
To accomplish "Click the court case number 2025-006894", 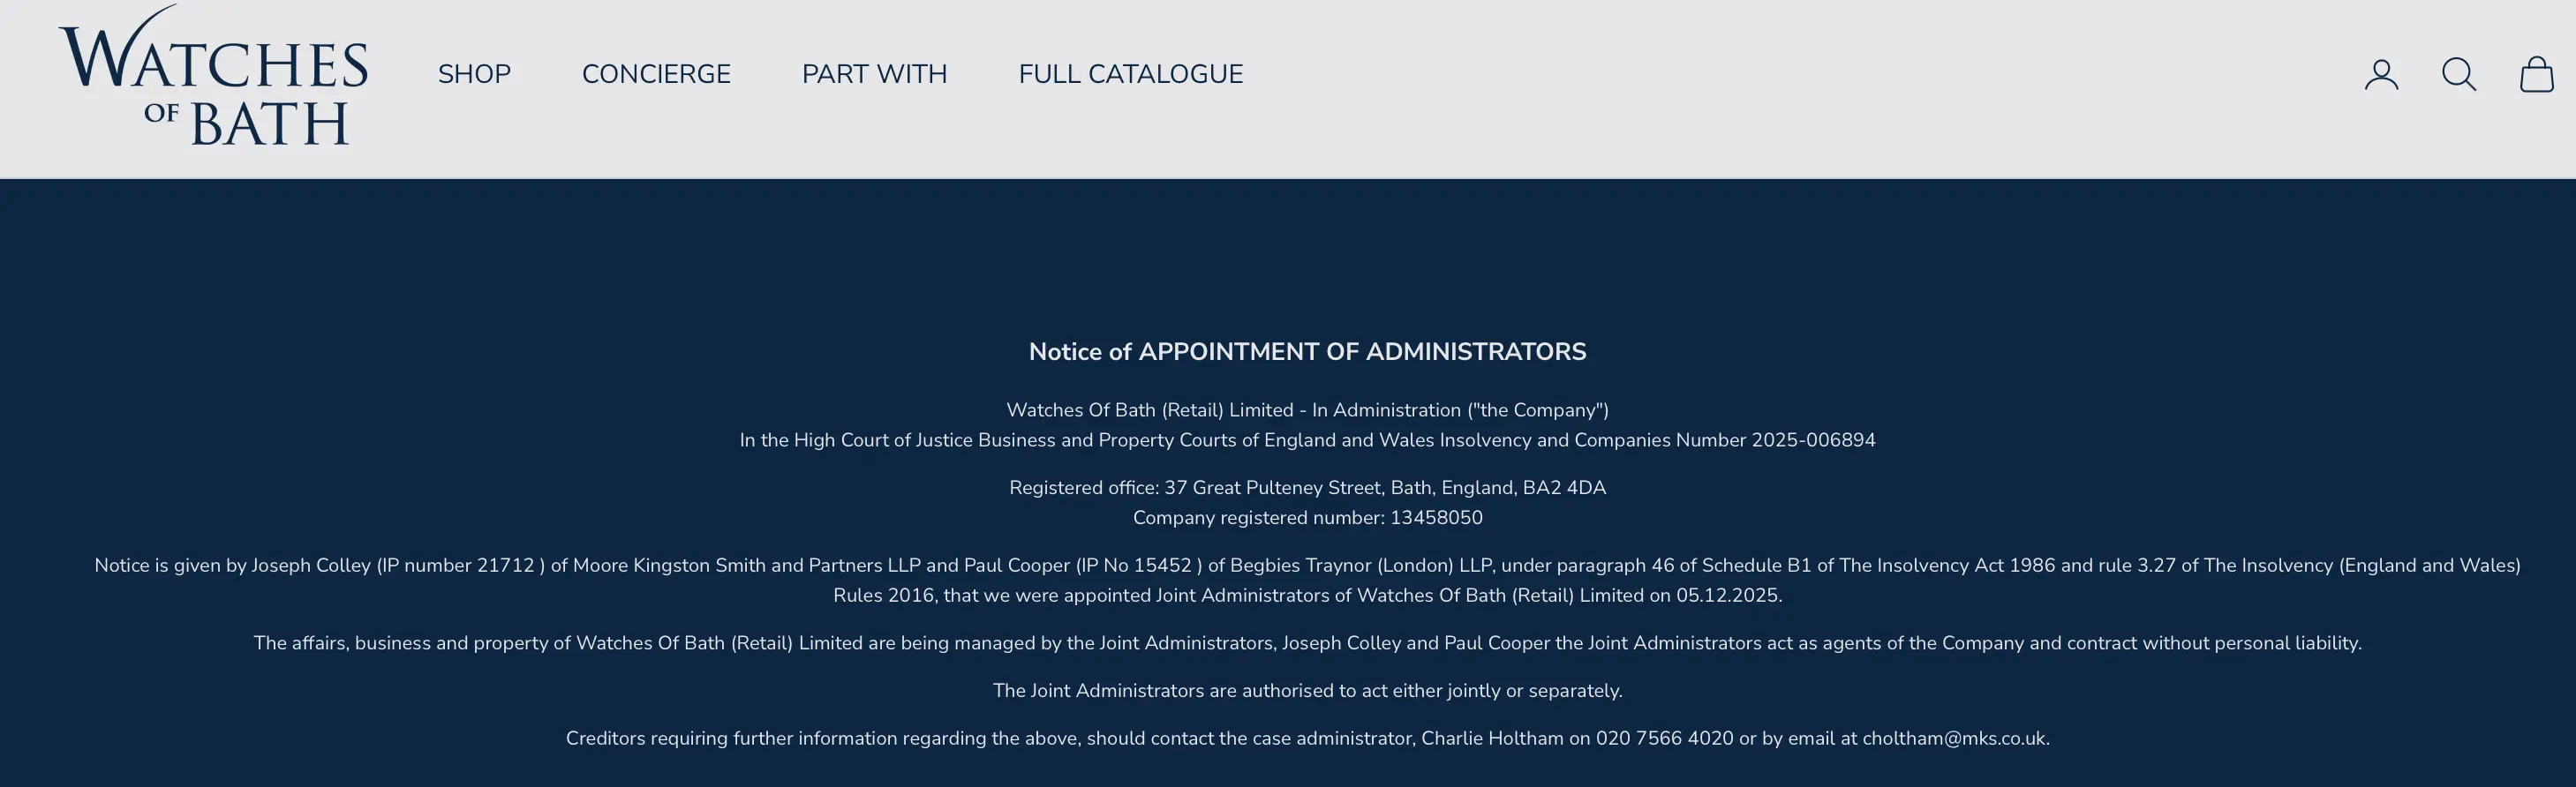I will coord(1813,440).
